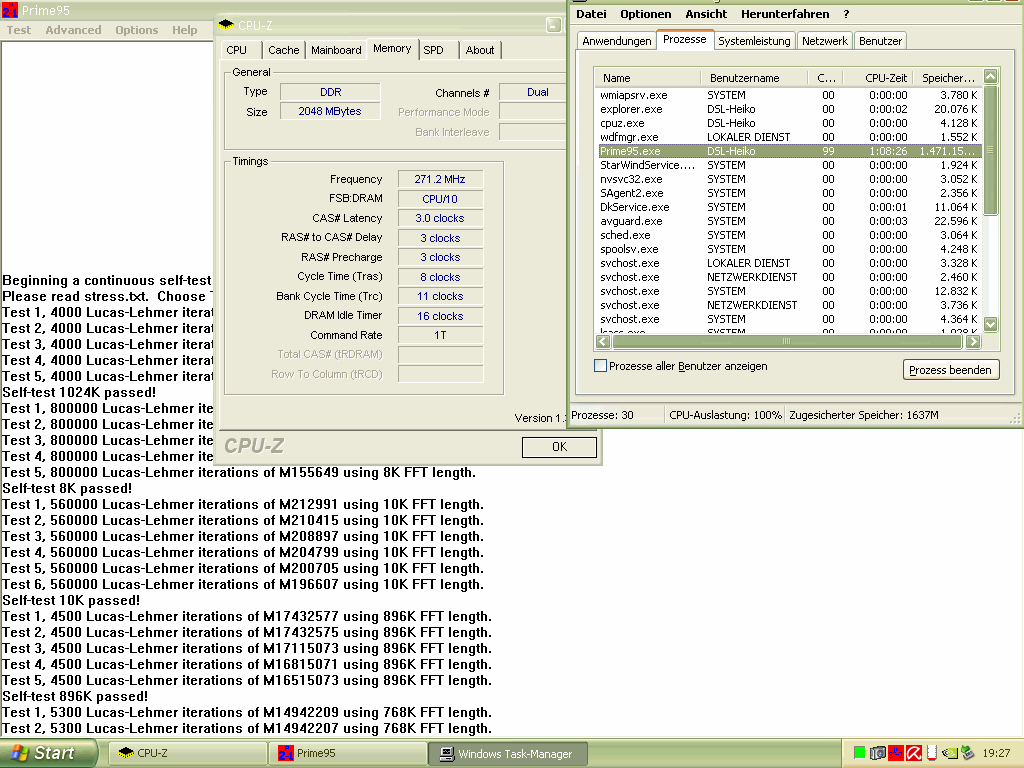Minimize the CPU-Z window
The width and height of the screenshot is (1024, 768).
pyautogui.click(x=553, y=25)
